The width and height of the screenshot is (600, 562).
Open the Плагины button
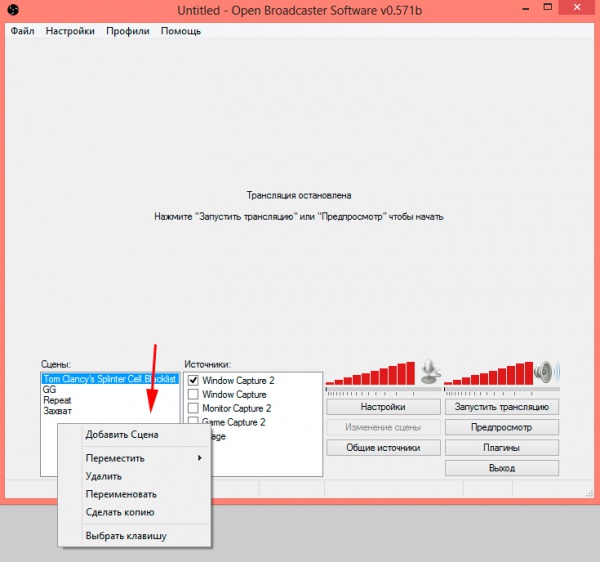pos(501,448)
